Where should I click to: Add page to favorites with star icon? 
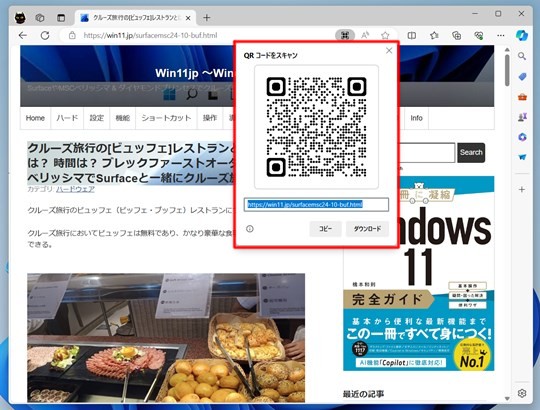click(385, 35)
